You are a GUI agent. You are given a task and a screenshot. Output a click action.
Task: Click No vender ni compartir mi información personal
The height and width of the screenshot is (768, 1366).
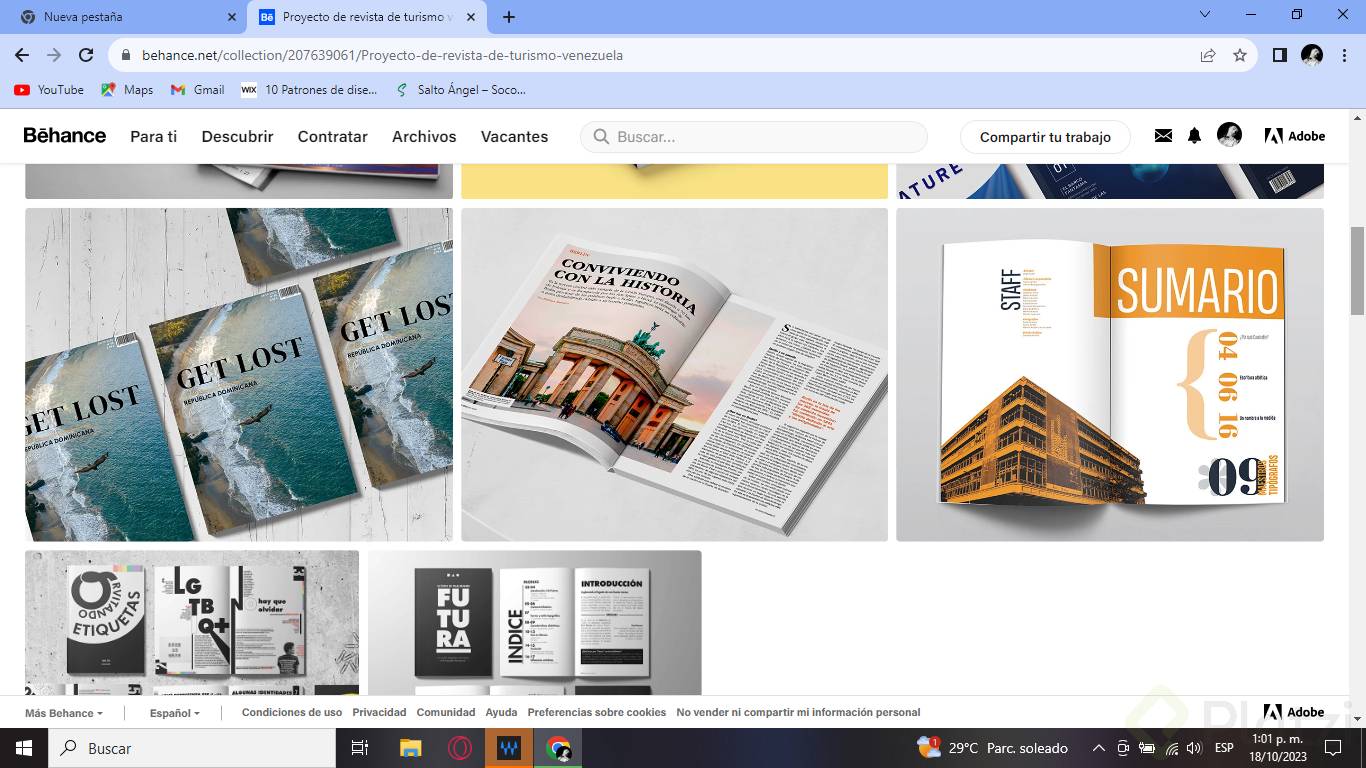click(x=798, y=713)
